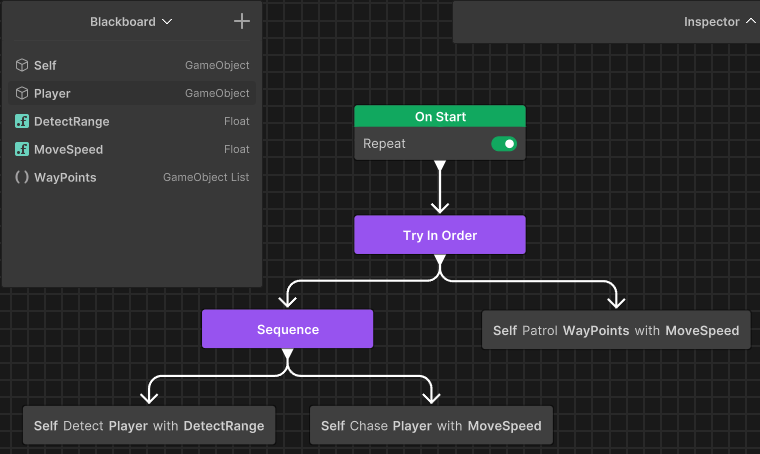This screenshot has height=454, width=760.
Task: Click Self field in Detect node
Action: click(46, 426)
